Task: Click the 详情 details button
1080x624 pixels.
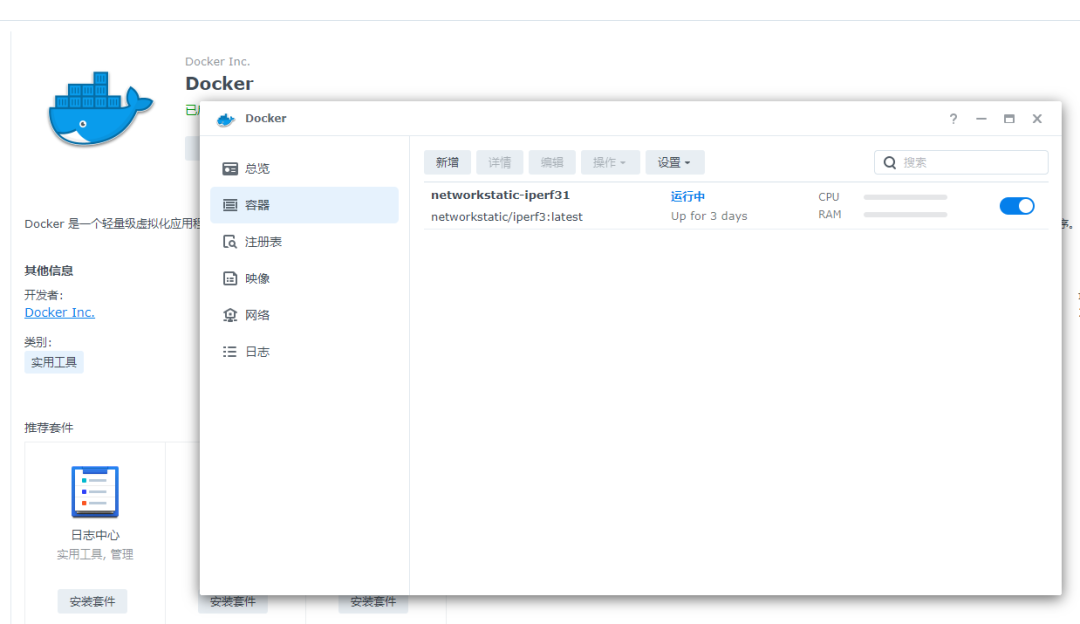Action: coord(499,163)
